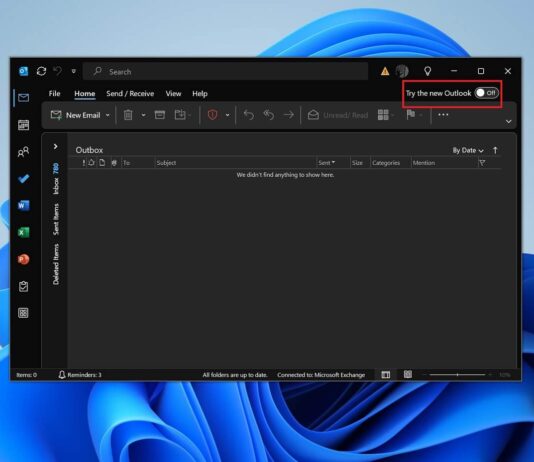Open more ribbon commands ellipsis
This screenshot has height=462, width=534.
pos(443,115)
